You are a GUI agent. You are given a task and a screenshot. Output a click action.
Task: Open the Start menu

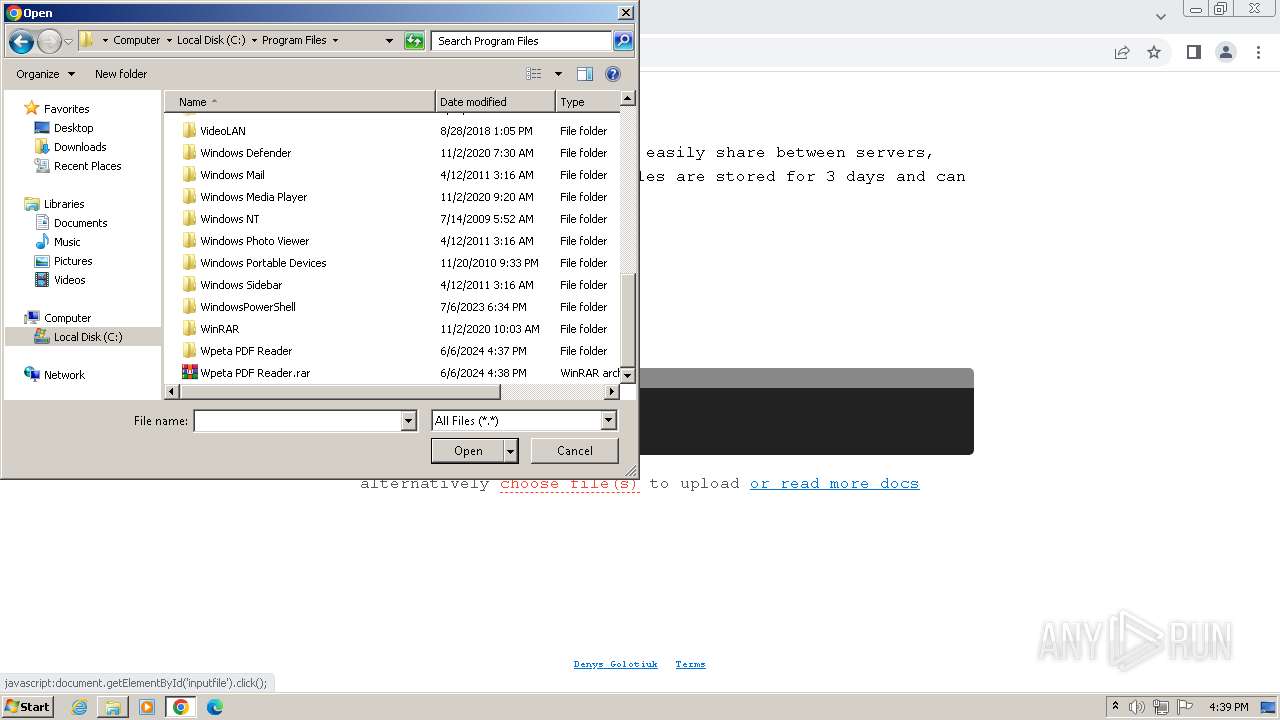(x=27, y=707)
